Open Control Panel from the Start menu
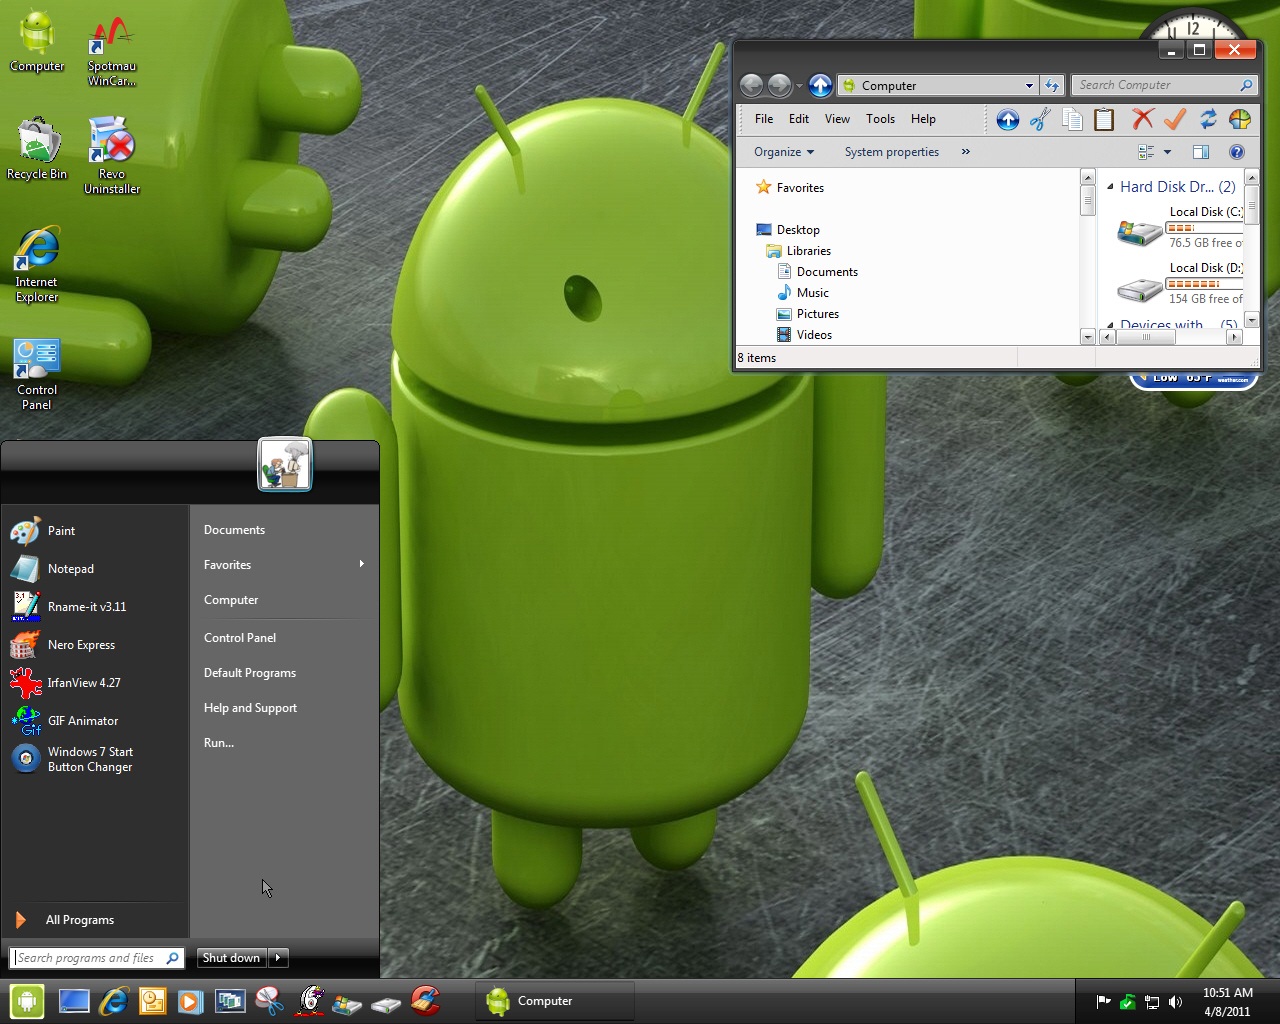Screen dimensions: 1280x1024 pyautogui.click(x=240, y=637)
